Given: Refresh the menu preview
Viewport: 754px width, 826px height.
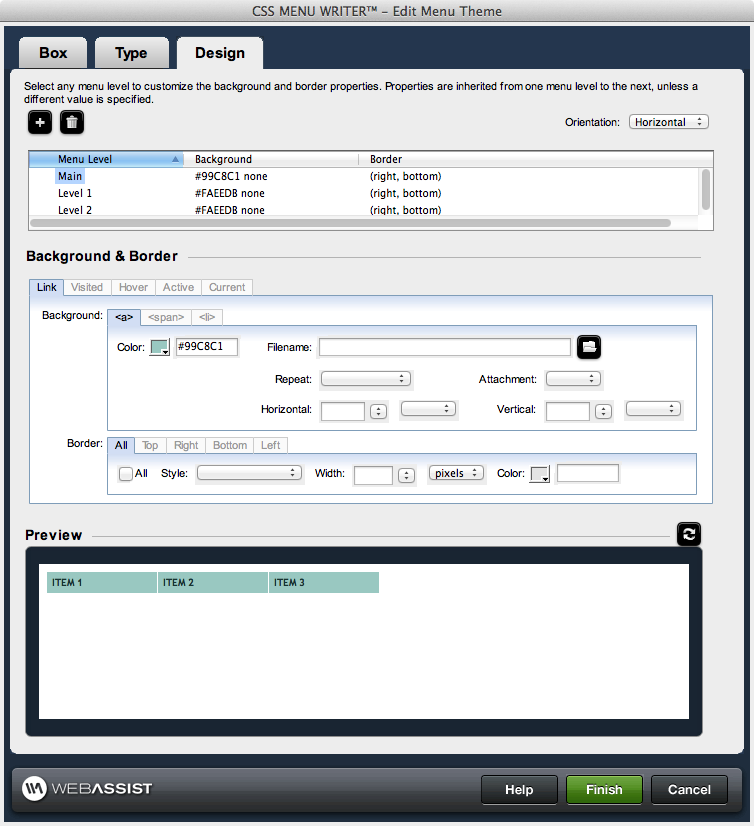Looking at the screenshot, I should (689, 534).
